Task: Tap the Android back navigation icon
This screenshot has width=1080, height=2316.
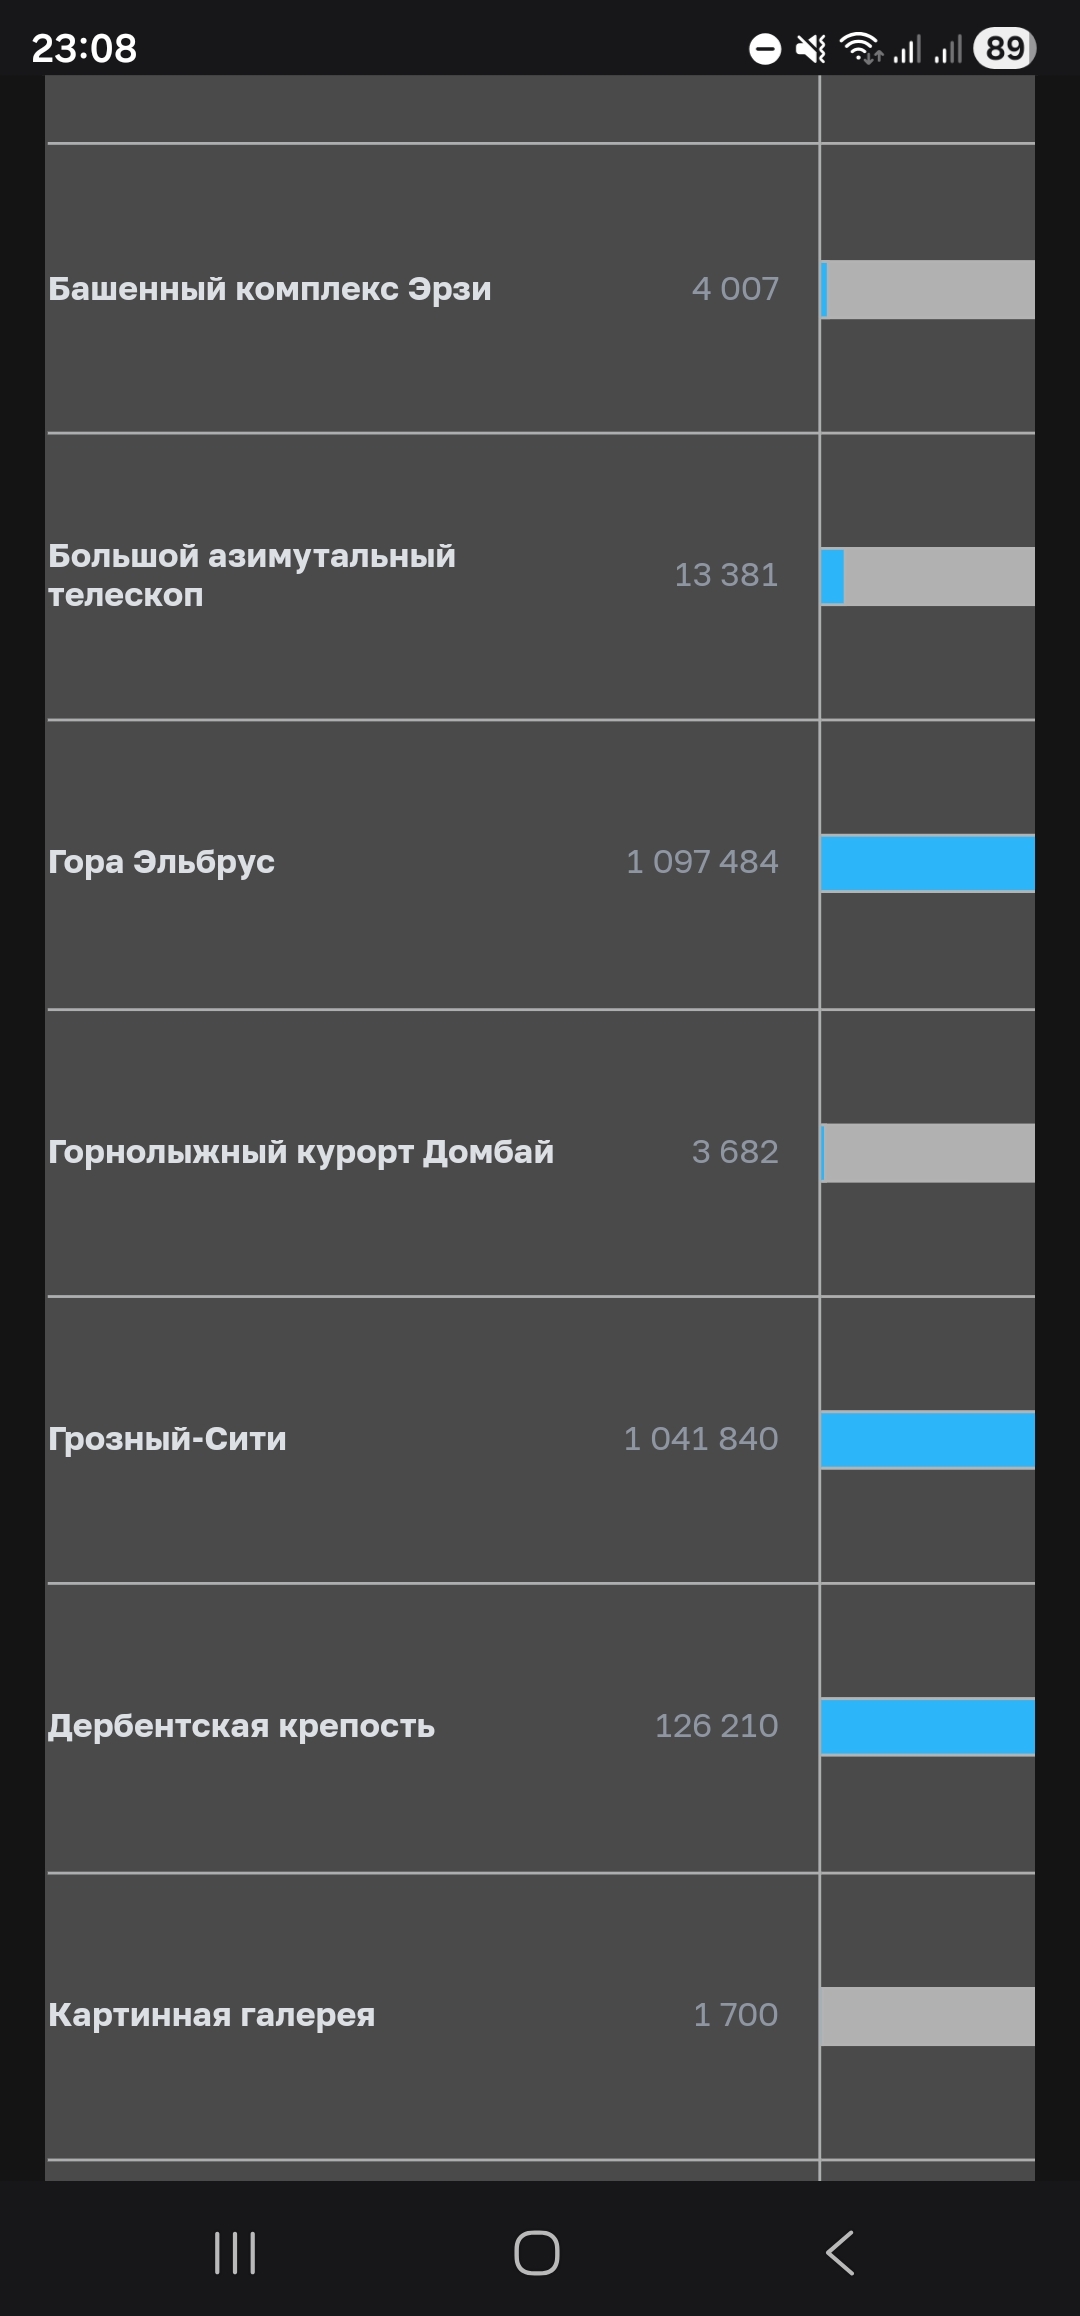Action: 840,2253
